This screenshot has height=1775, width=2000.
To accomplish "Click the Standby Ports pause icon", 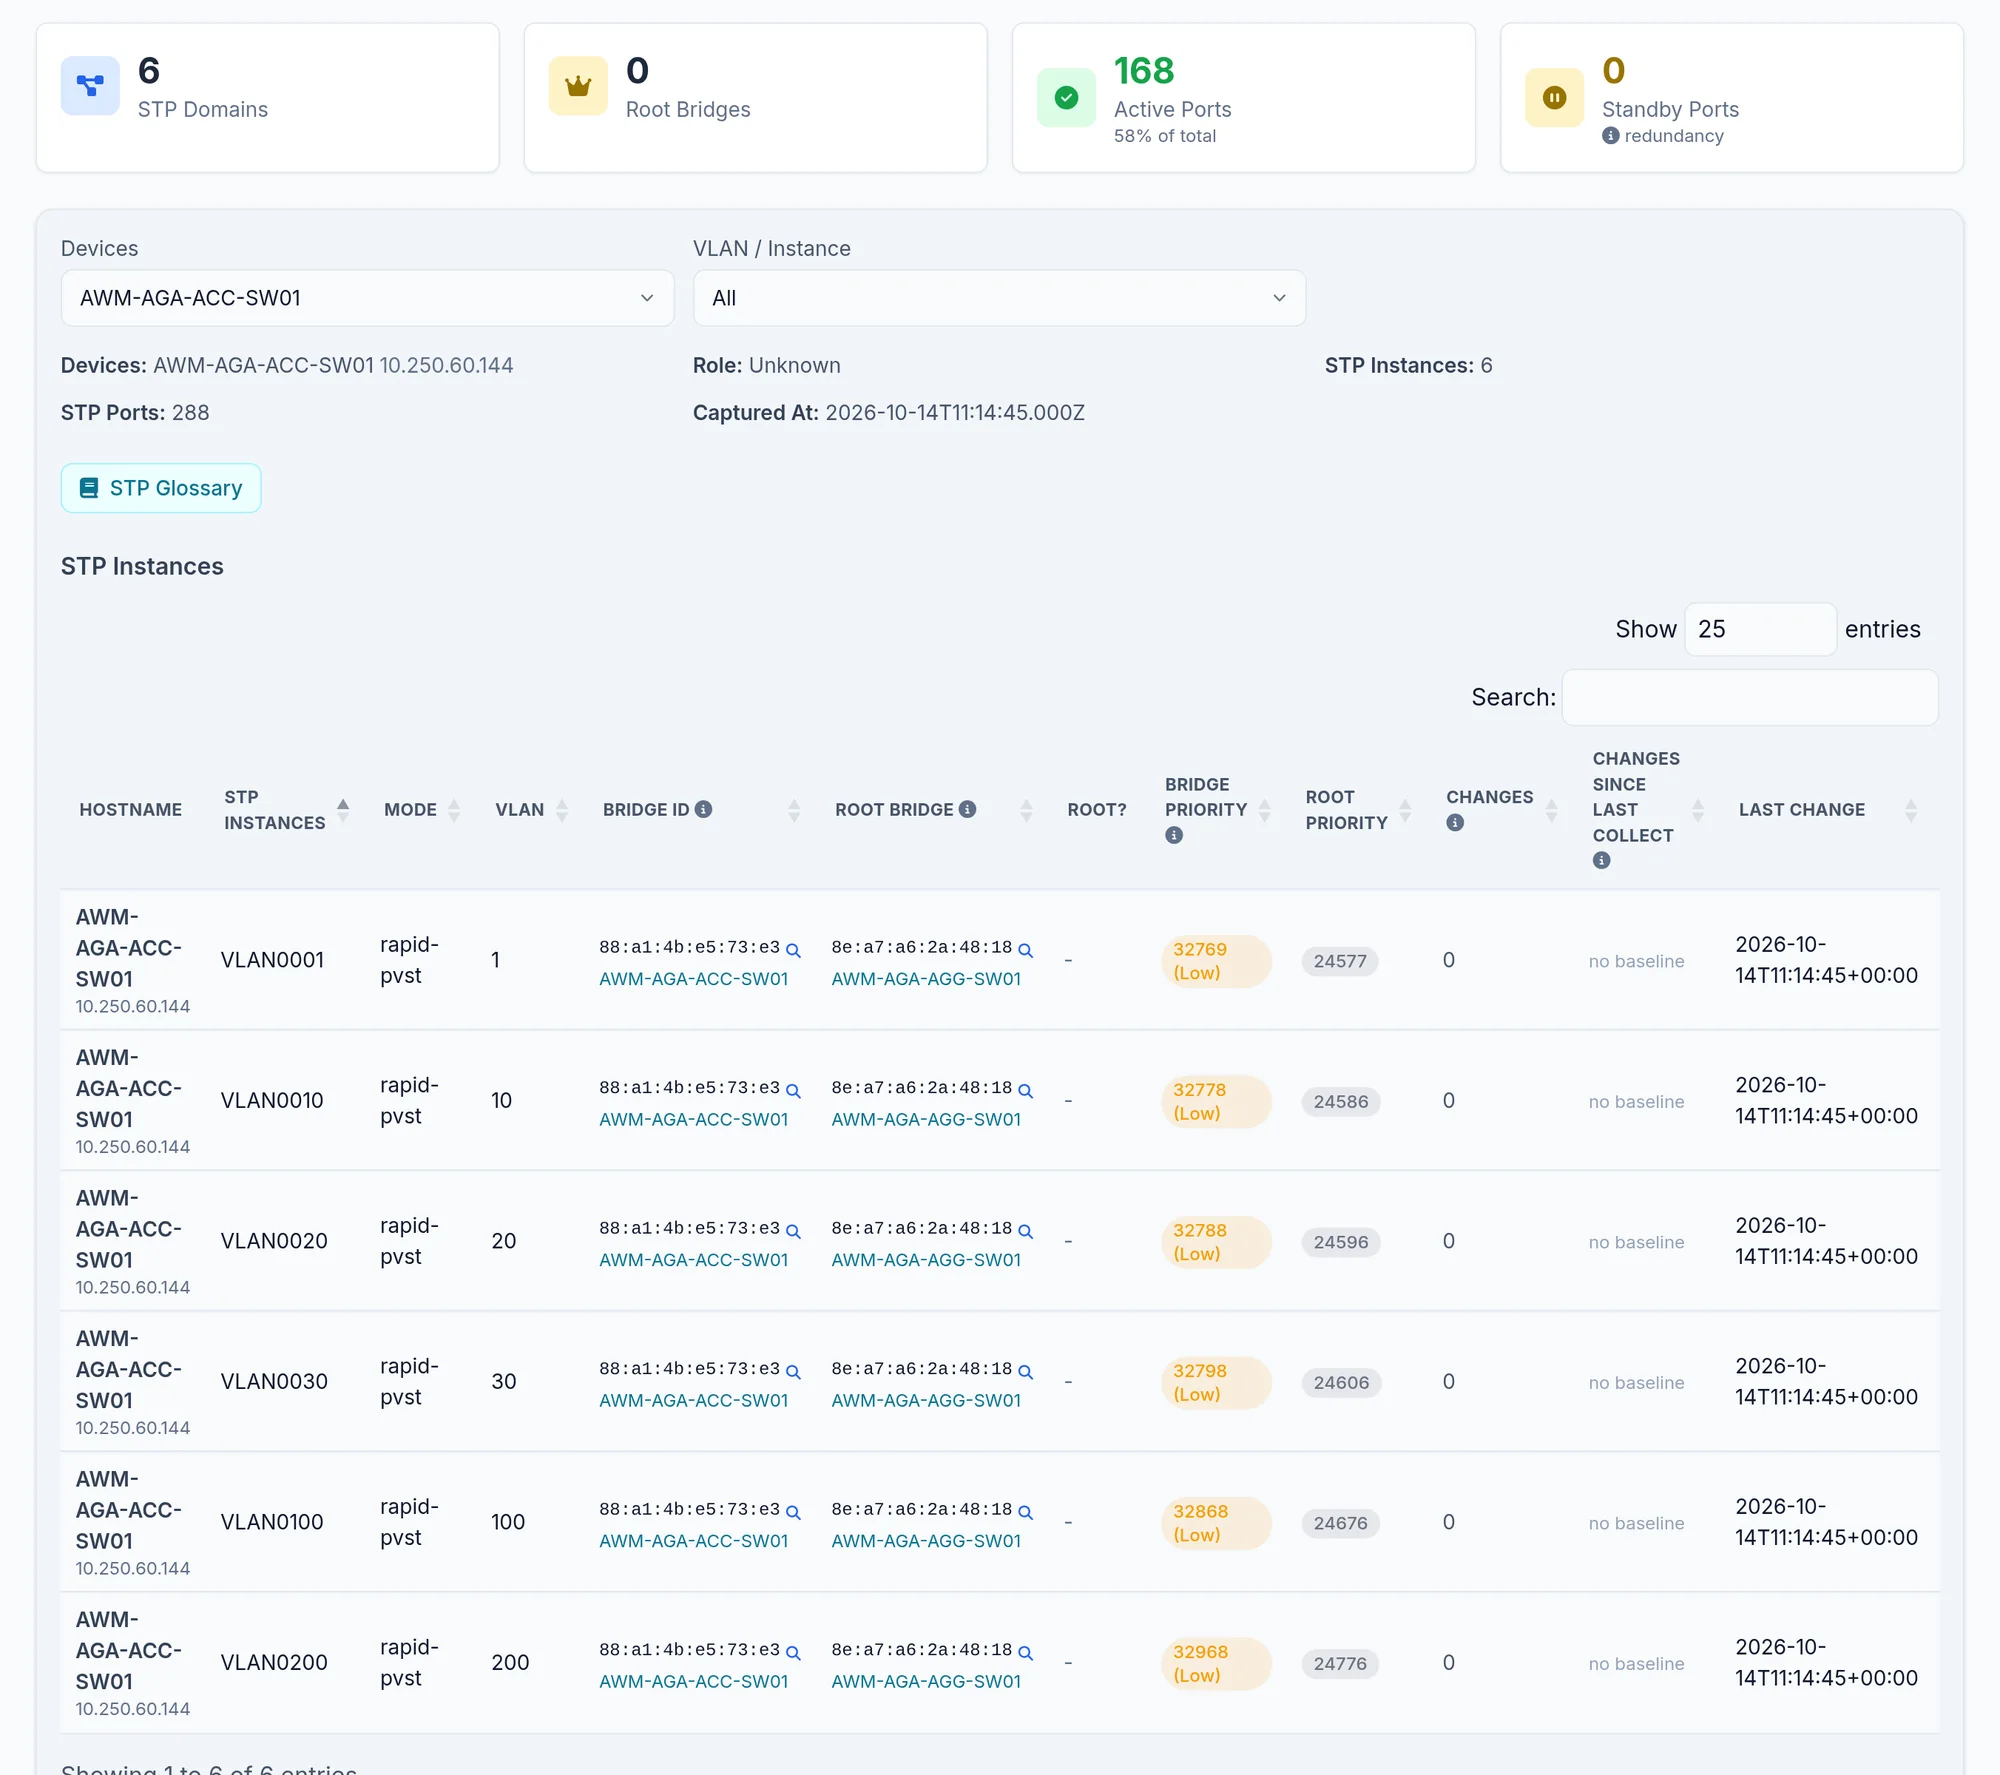I will pyautogui.click(x=1554, y=98).
